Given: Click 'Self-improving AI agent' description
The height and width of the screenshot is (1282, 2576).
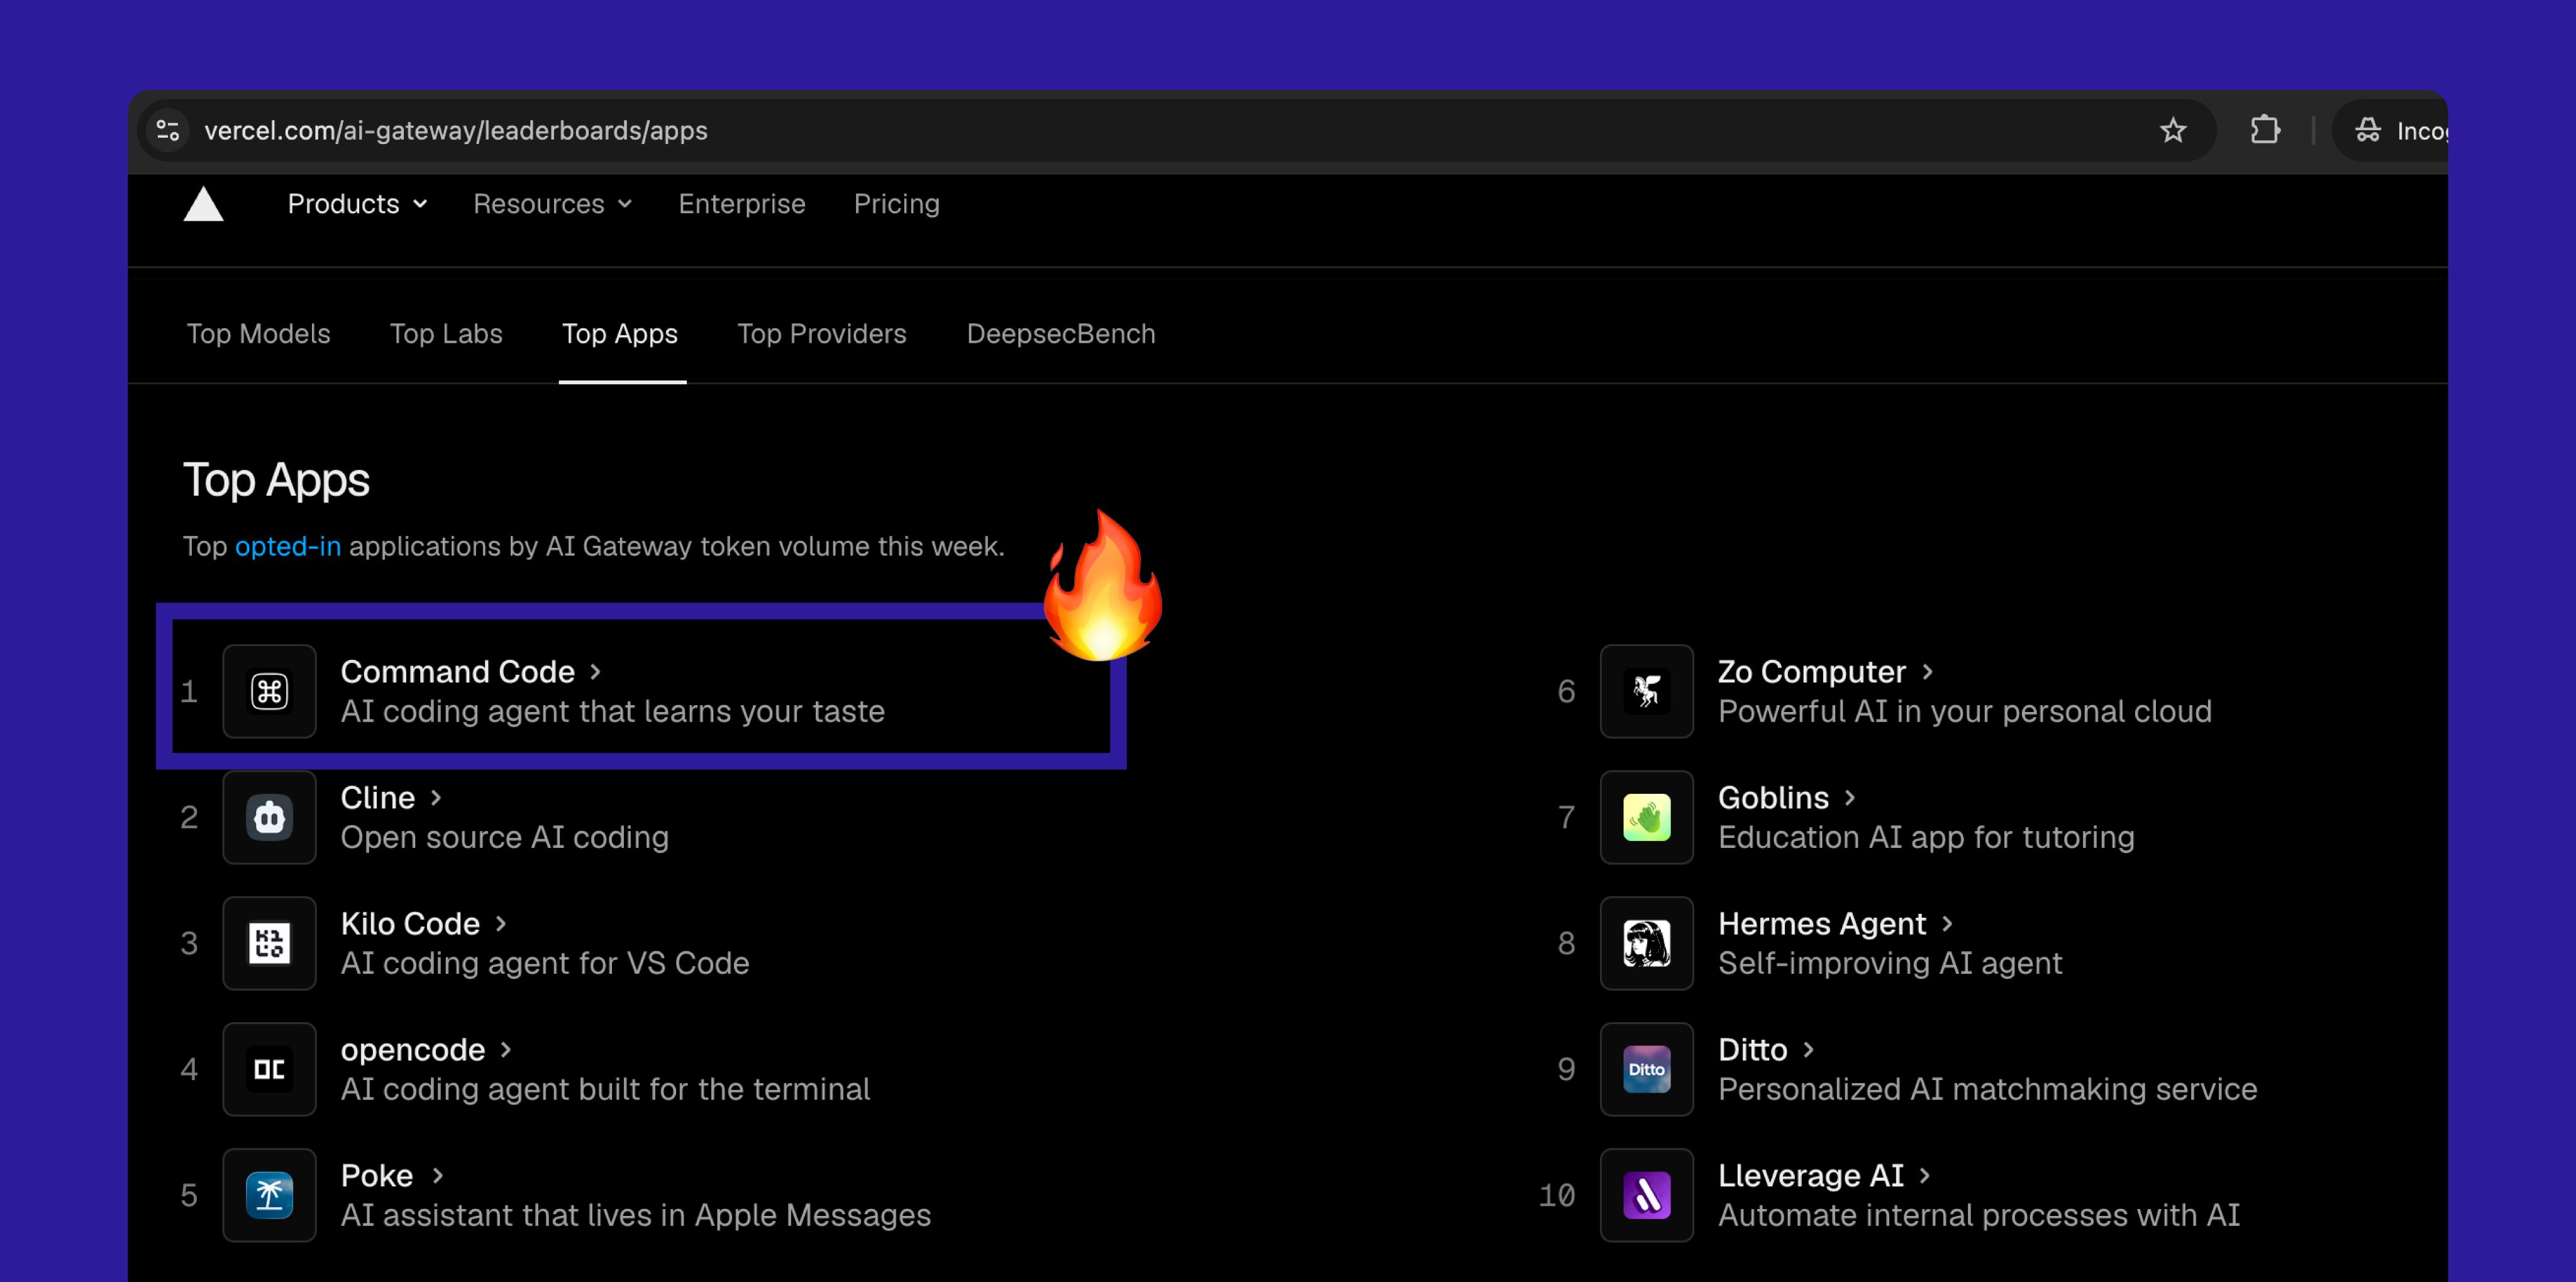Looking at the screenshot, I should click(1890, 964).
